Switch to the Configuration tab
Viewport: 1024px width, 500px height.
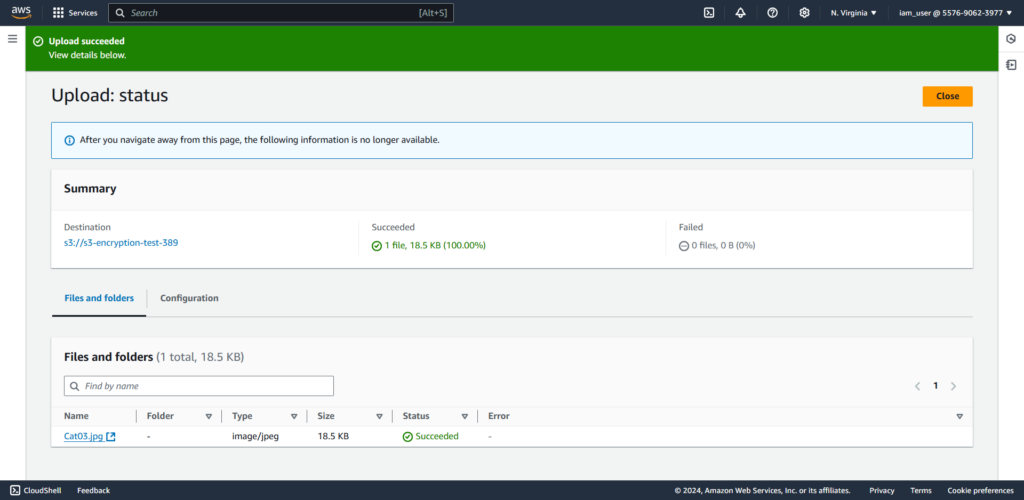coord(189,298)
